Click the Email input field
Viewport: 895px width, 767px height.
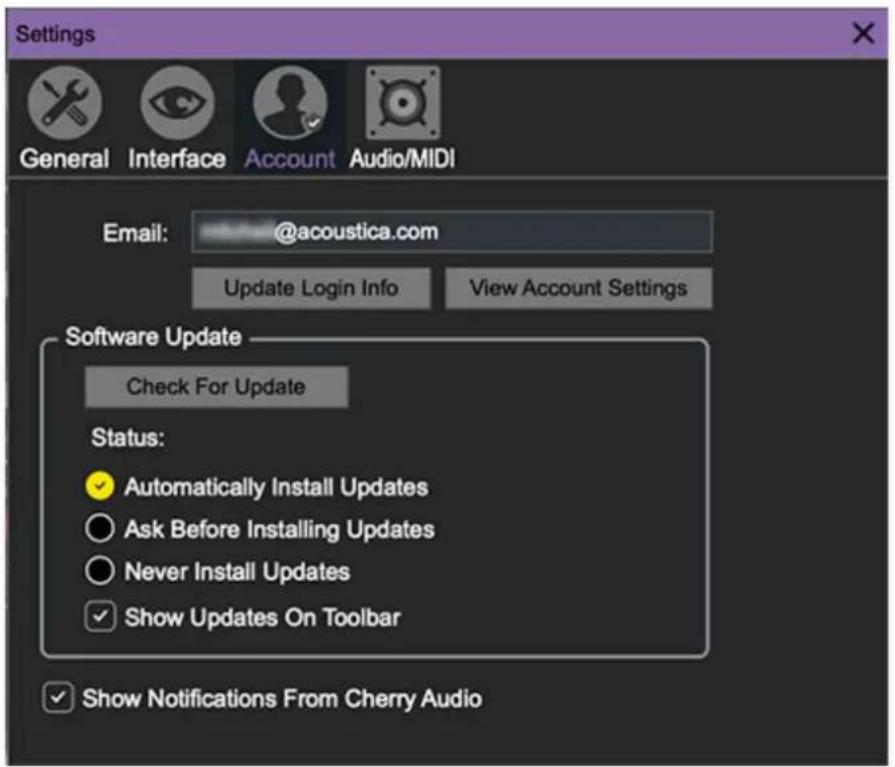(452, 232)
